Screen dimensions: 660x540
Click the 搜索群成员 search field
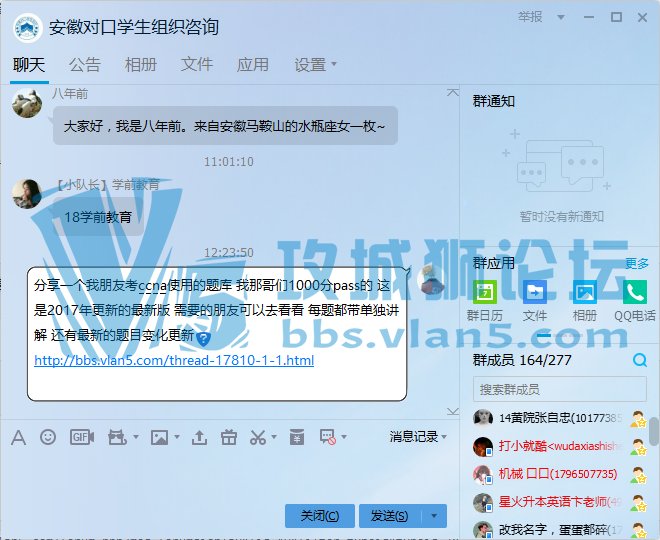coord(560,389)
